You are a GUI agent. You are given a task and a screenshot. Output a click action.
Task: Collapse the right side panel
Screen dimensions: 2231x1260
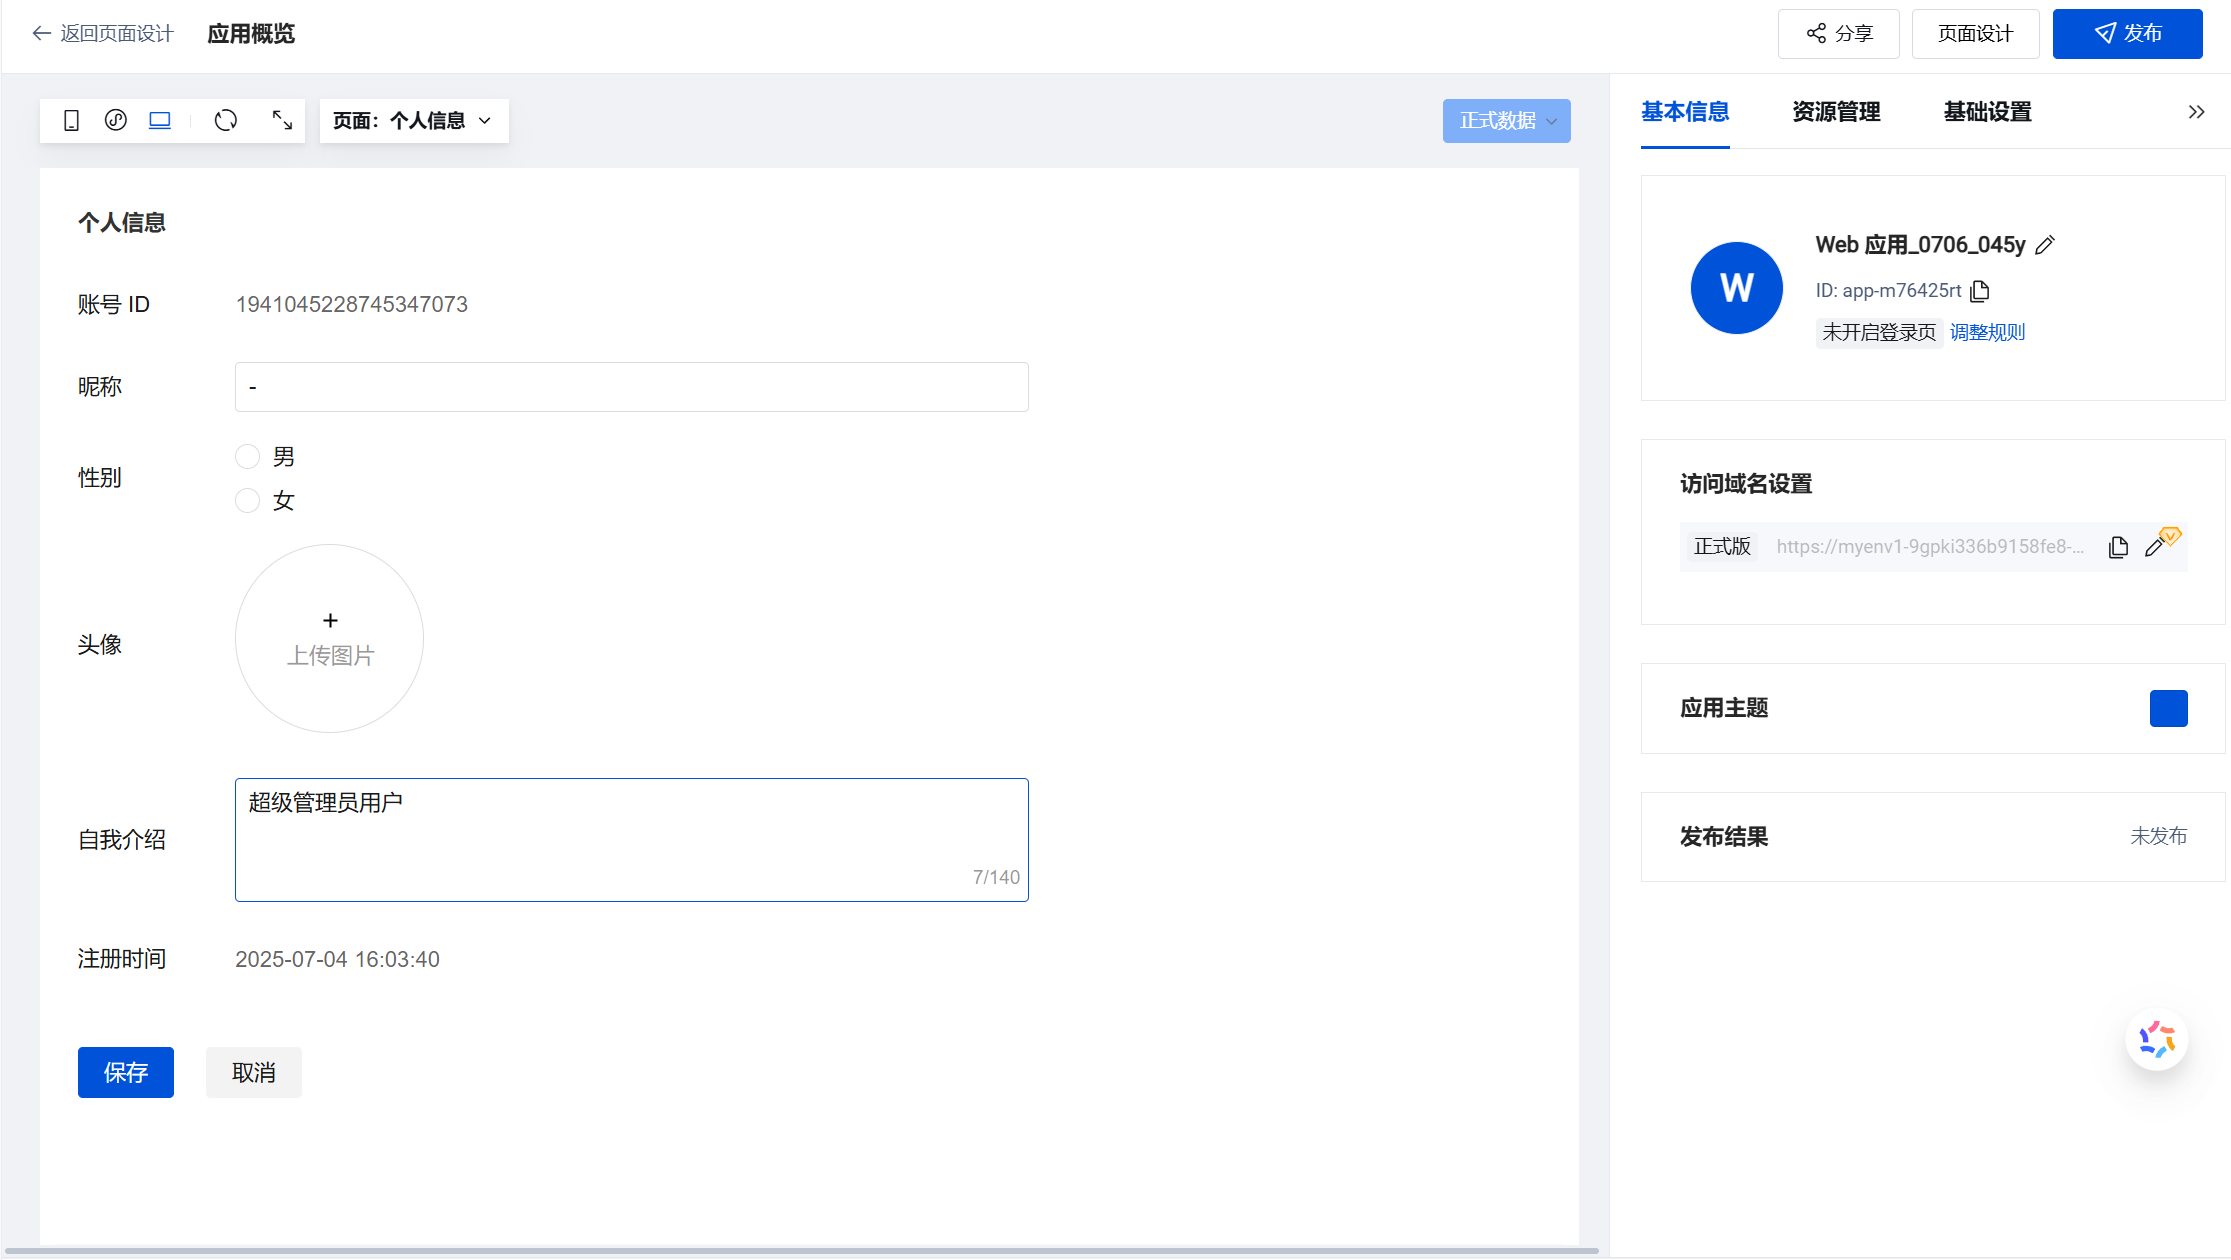[2196, 112]
